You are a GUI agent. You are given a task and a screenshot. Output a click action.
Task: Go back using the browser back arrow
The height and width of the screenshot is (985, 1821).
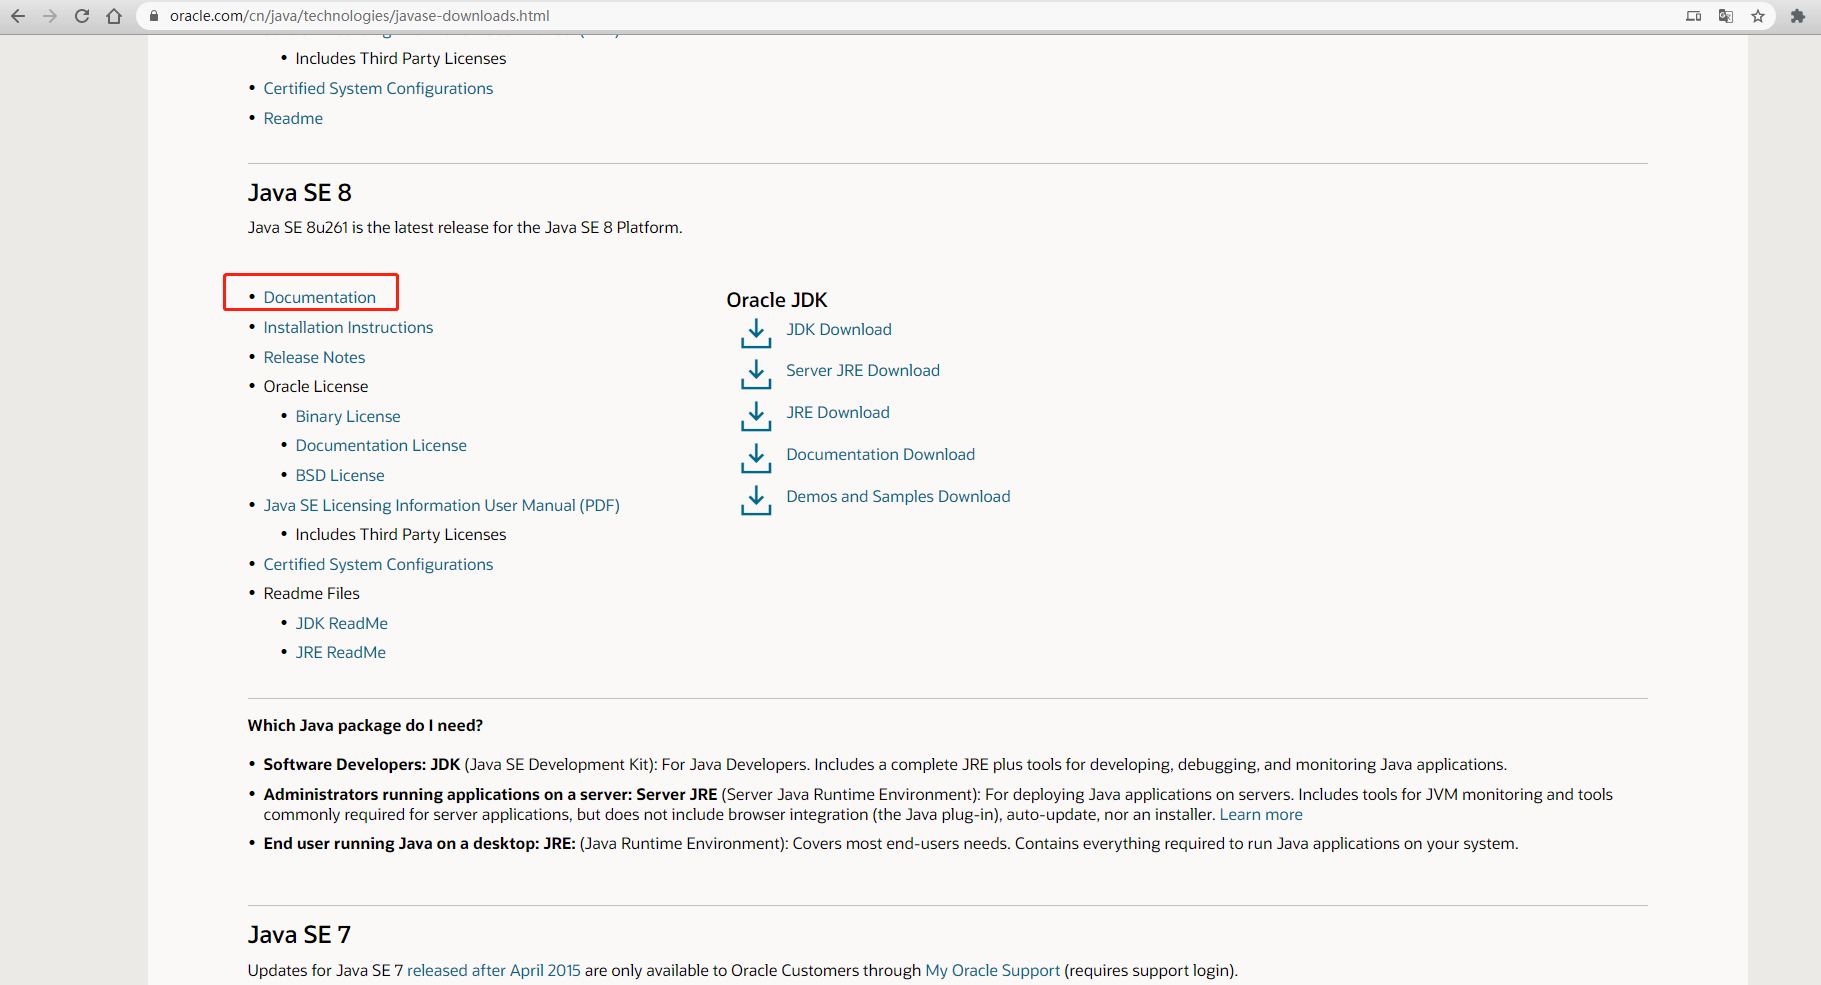click(x=18, y=16)
